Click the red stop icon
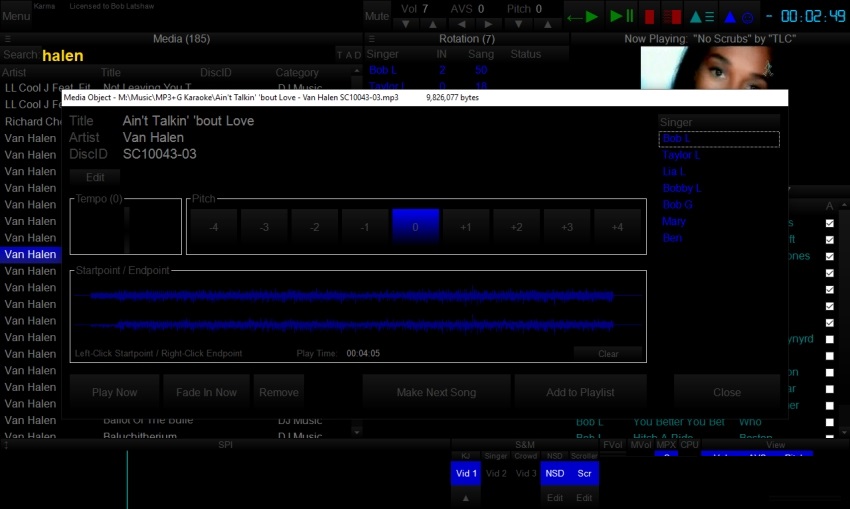Screen dimensions: 850x509 (649, 16)
